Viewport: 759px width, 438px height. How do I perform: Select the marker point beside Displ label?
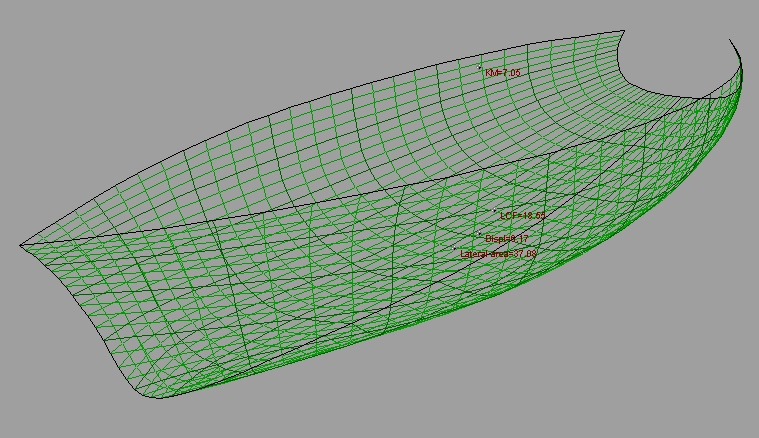[x=480, y=234]
